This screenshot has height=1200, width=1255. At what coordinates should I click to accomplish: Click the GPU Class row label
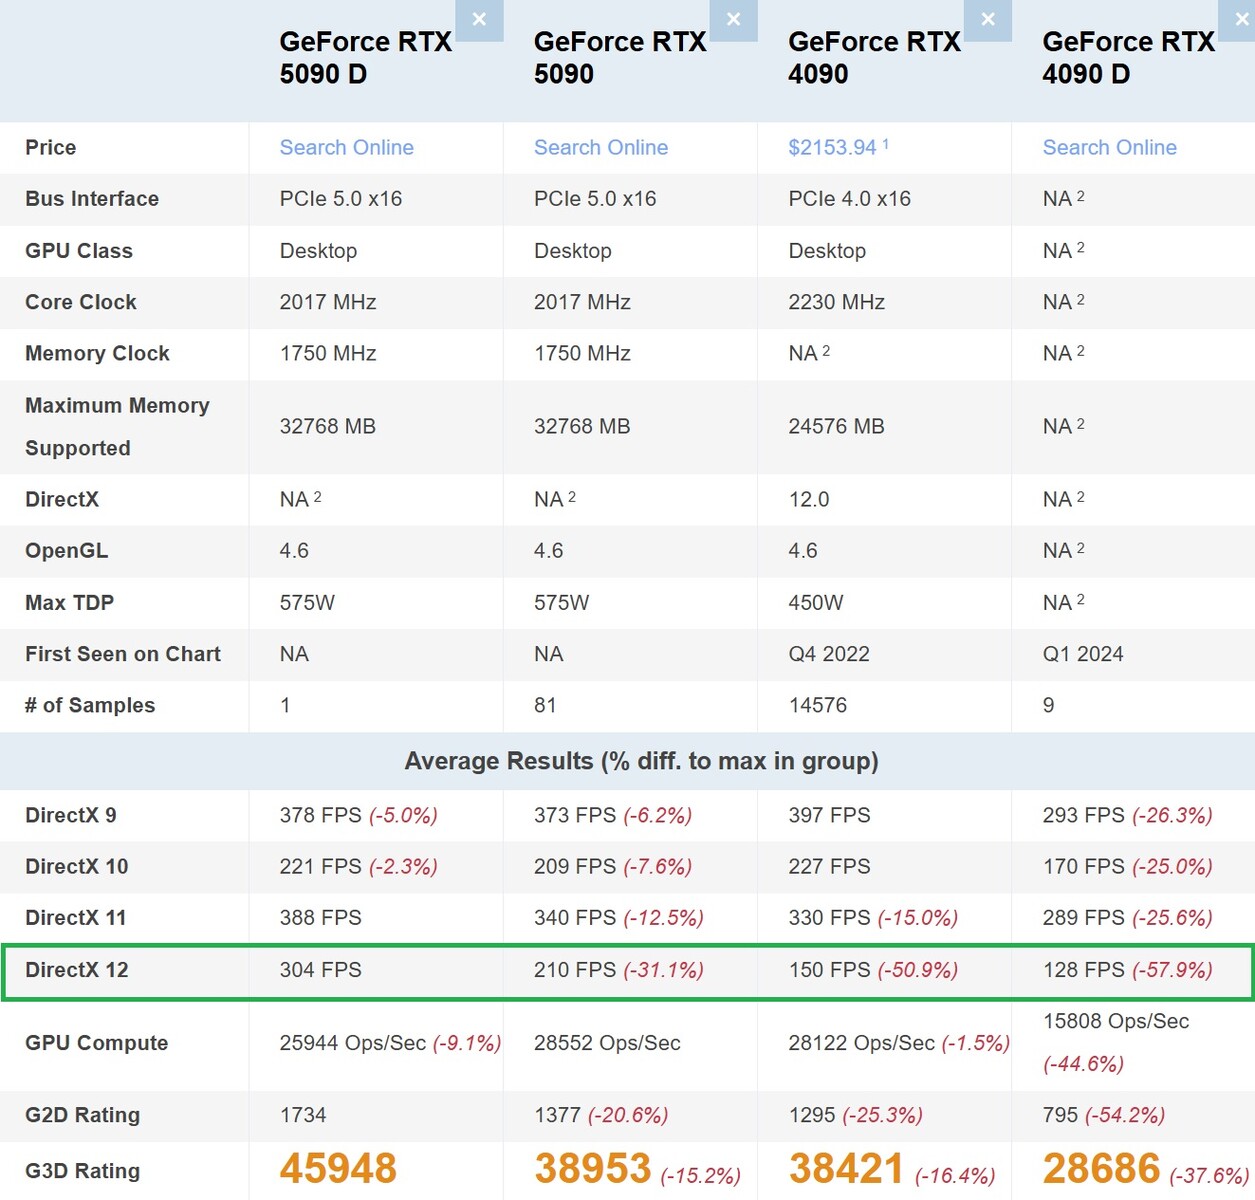coord(79,251)
